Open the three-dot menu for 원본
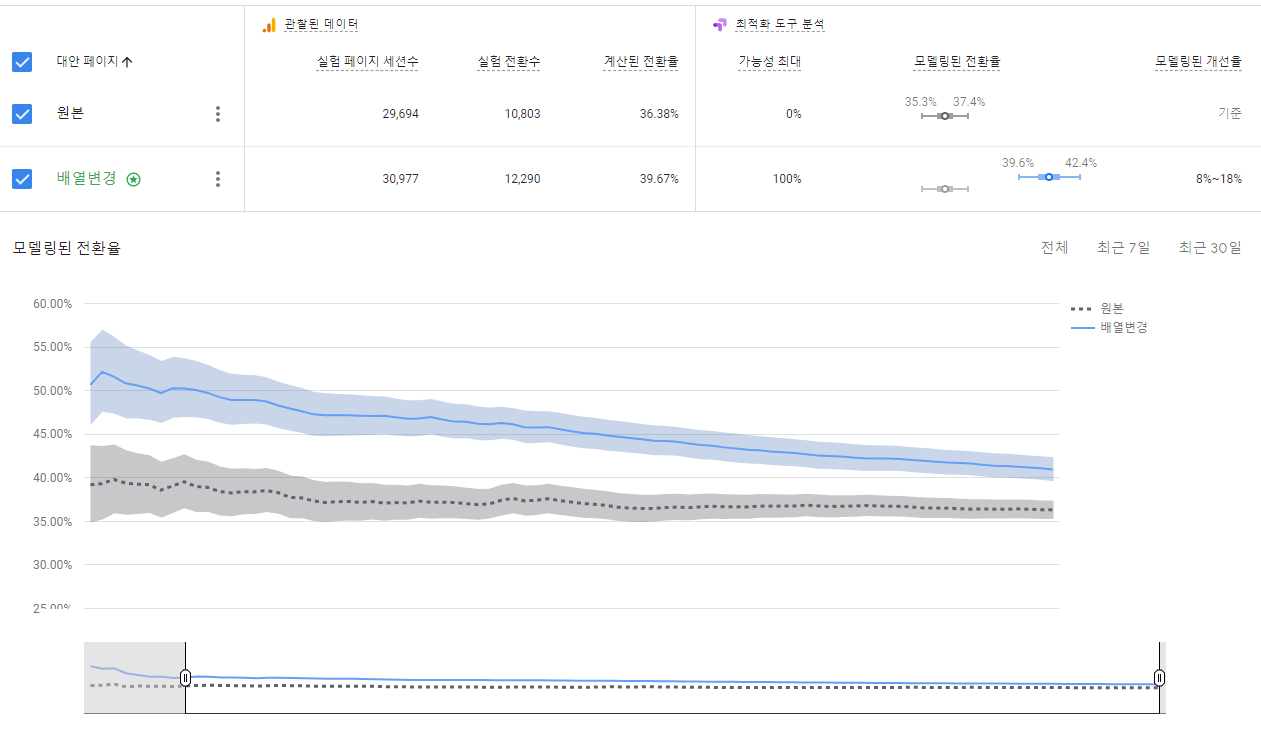The height and width of the screenshot is (740, 1261). point(218,114)
